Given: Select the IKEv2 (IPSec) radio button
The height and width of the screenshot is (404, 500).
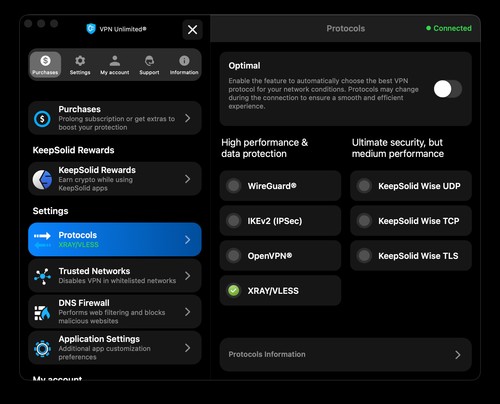Looking at the screenshot, I should (234, 221).
